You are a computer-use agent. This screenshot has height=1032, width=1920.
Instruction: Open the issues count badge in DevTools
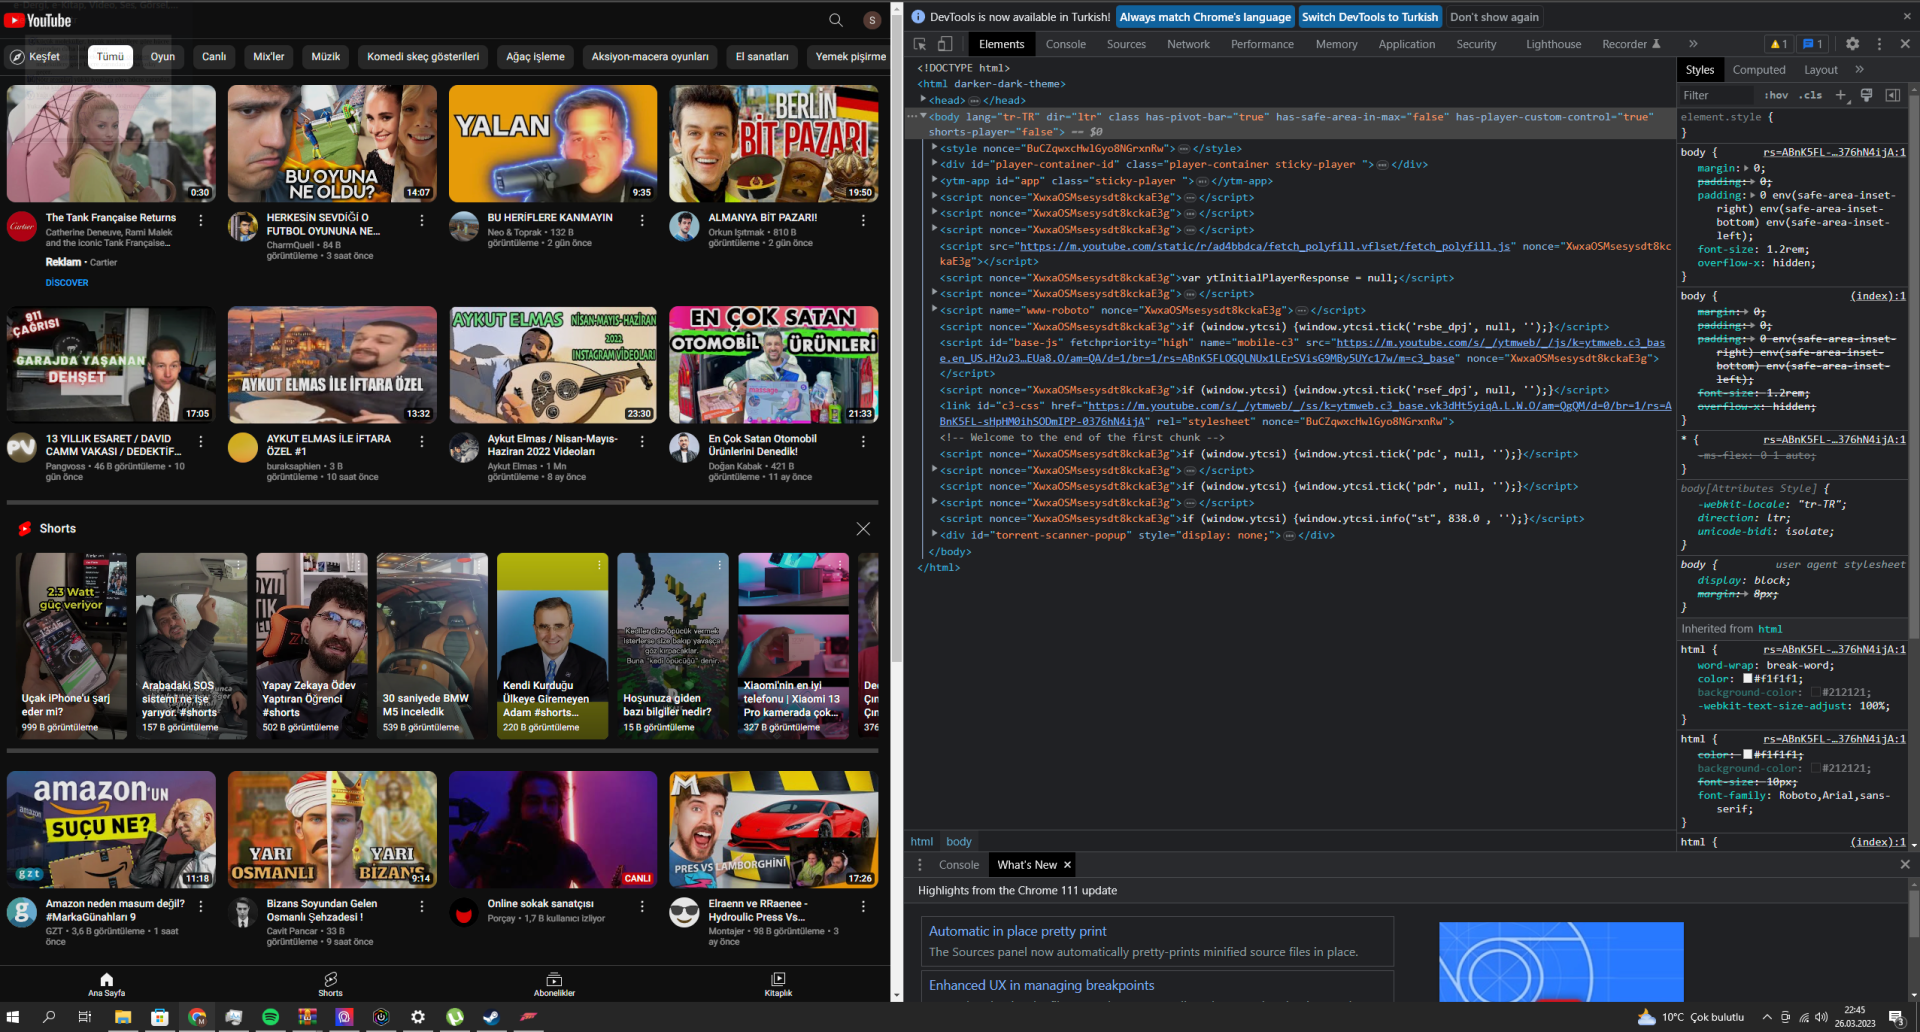[x=1812, y=44]
